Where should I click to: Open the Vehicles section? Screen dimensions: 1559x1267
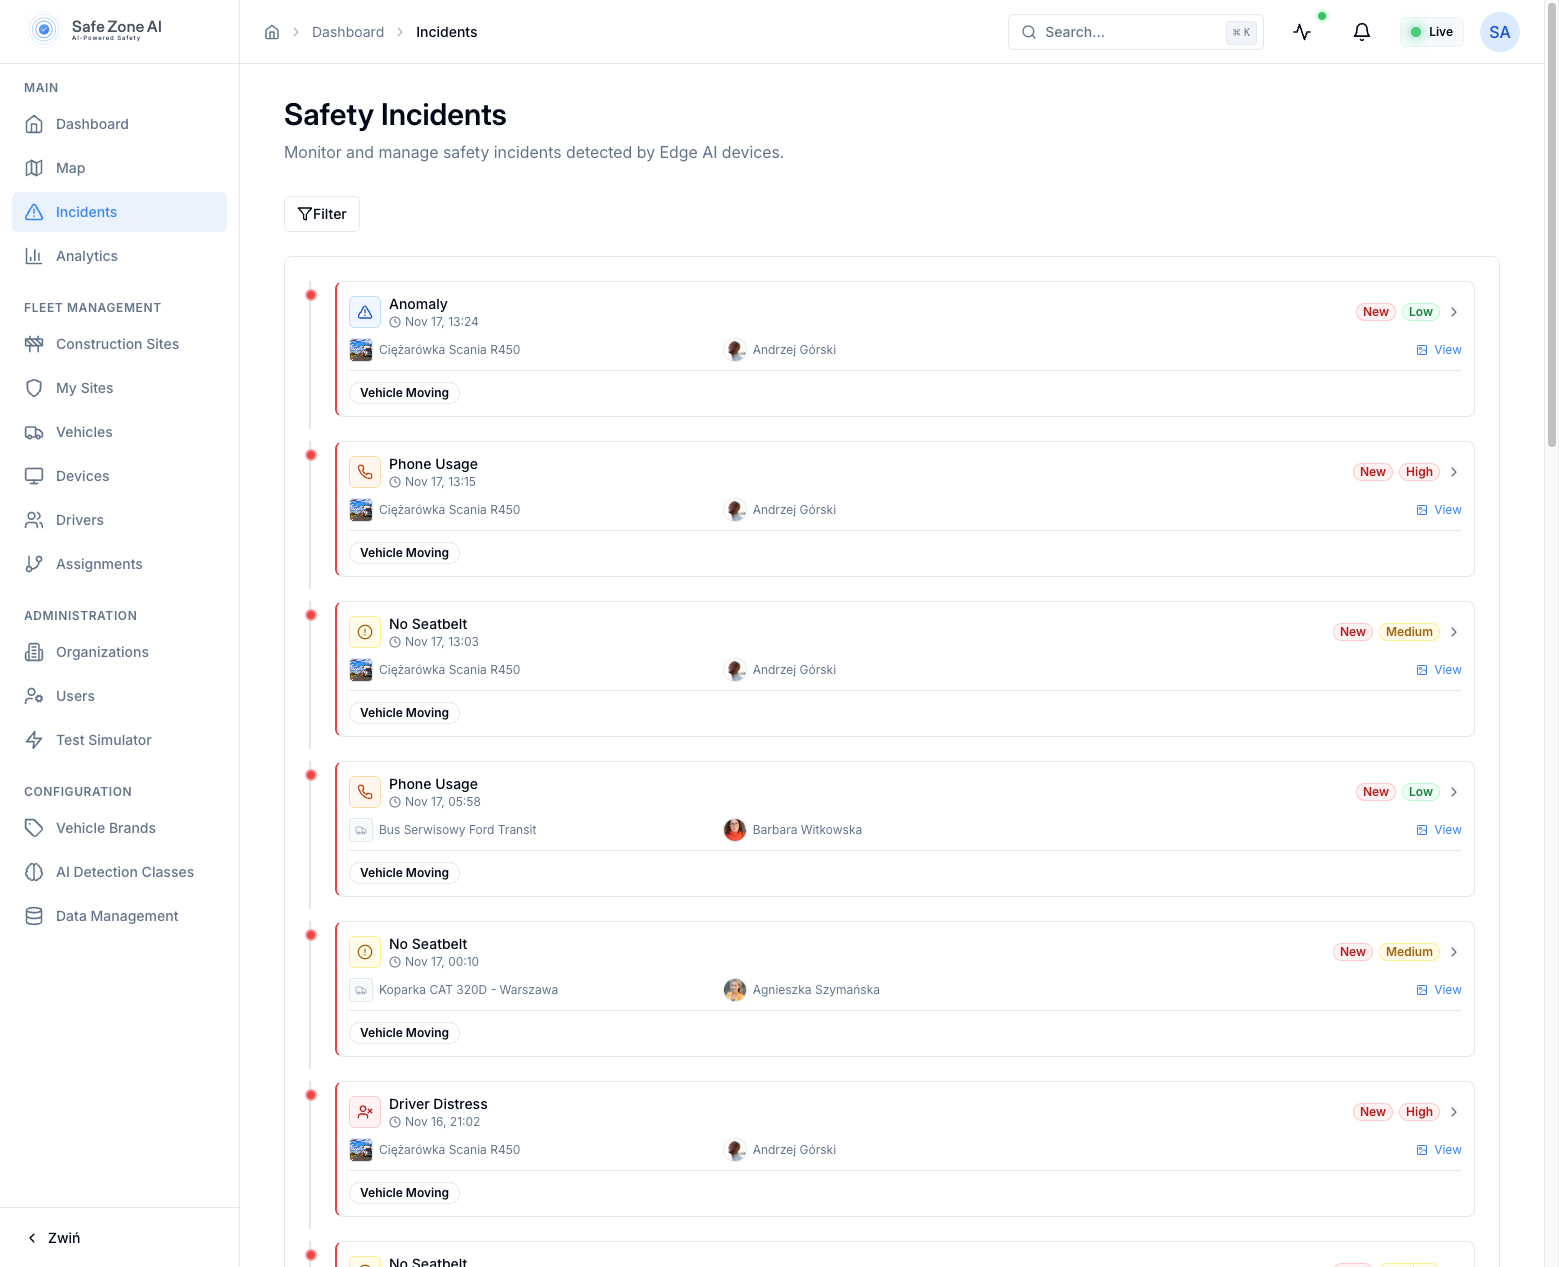pyautogui.click(x=84, y=431)
